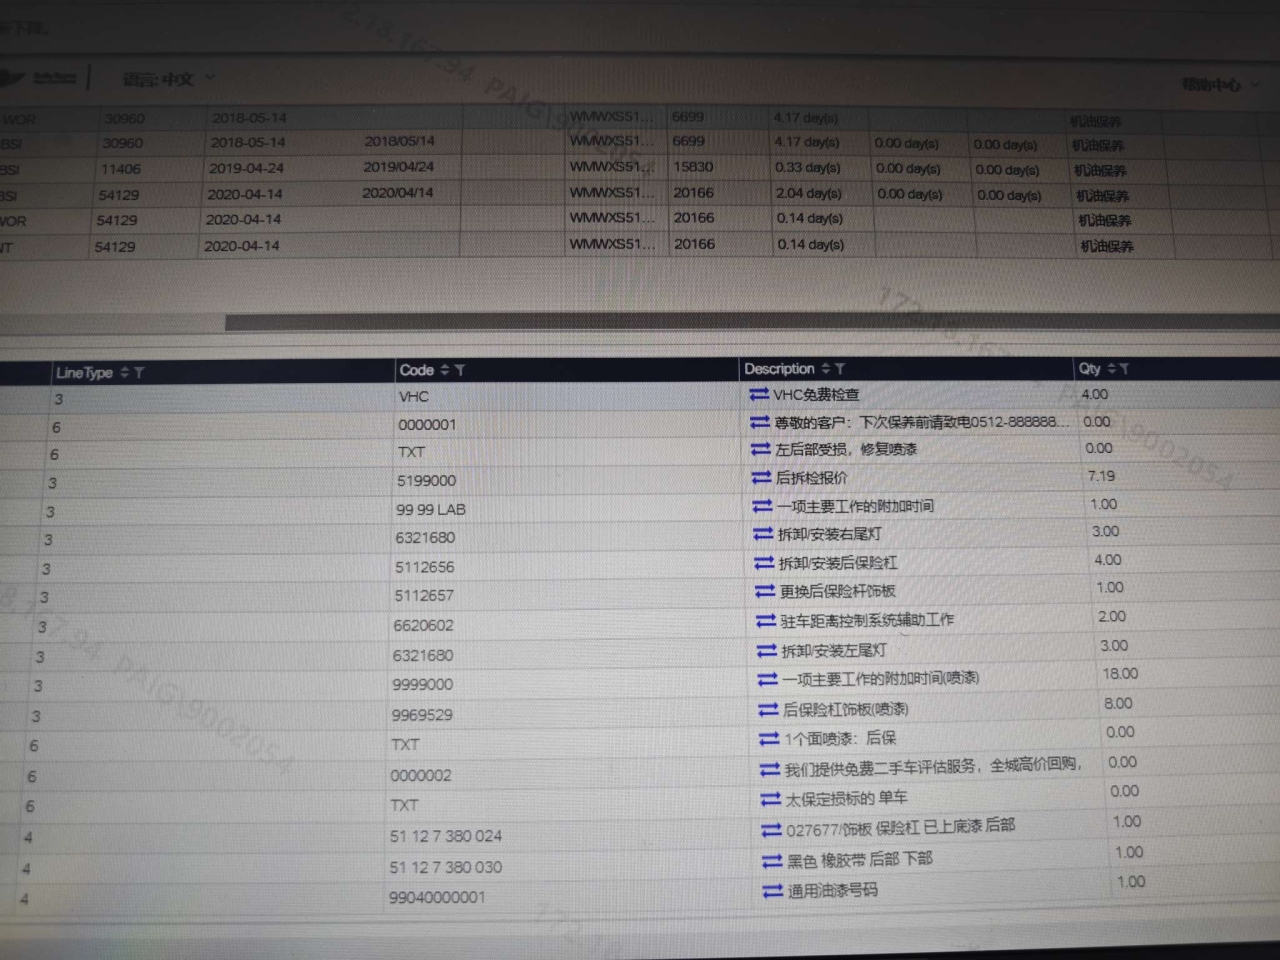Click the horizontal scrollbar of the upper table
Screen dimensions: 1280x960
coord(752,323)
